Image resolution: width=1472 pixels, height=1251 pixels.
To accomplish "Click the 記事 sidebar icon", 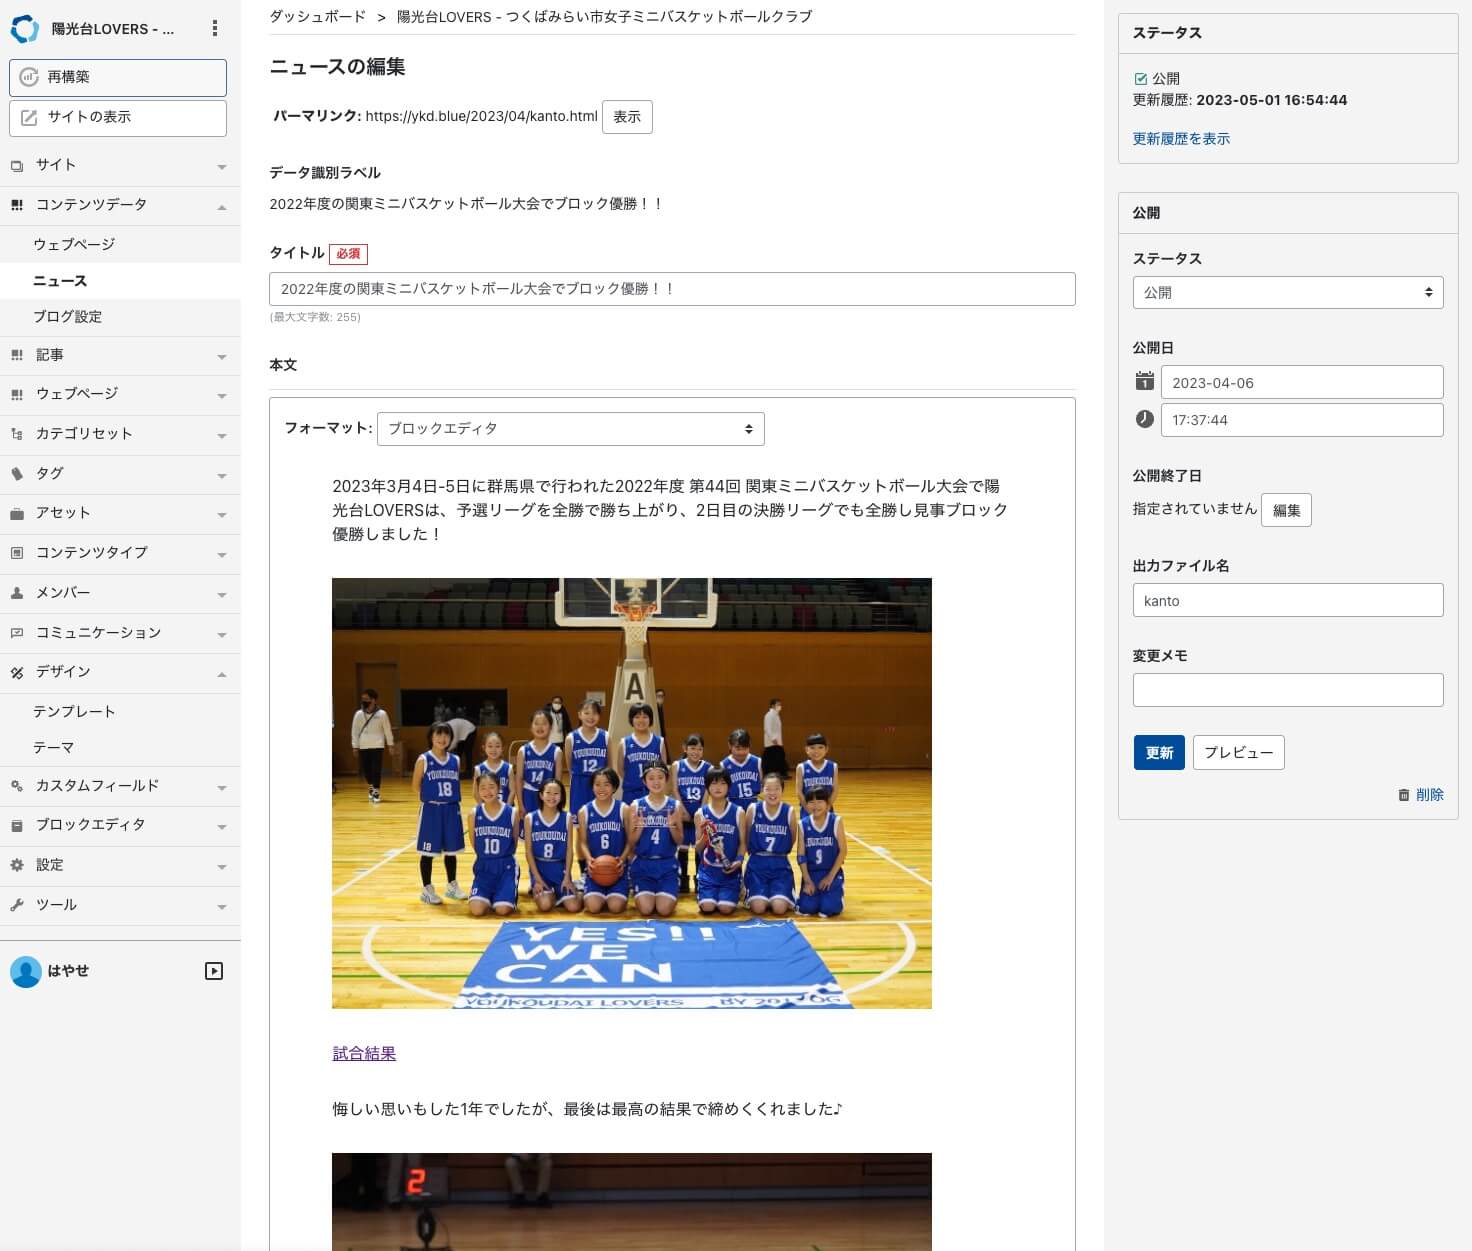I will [17, 355].
